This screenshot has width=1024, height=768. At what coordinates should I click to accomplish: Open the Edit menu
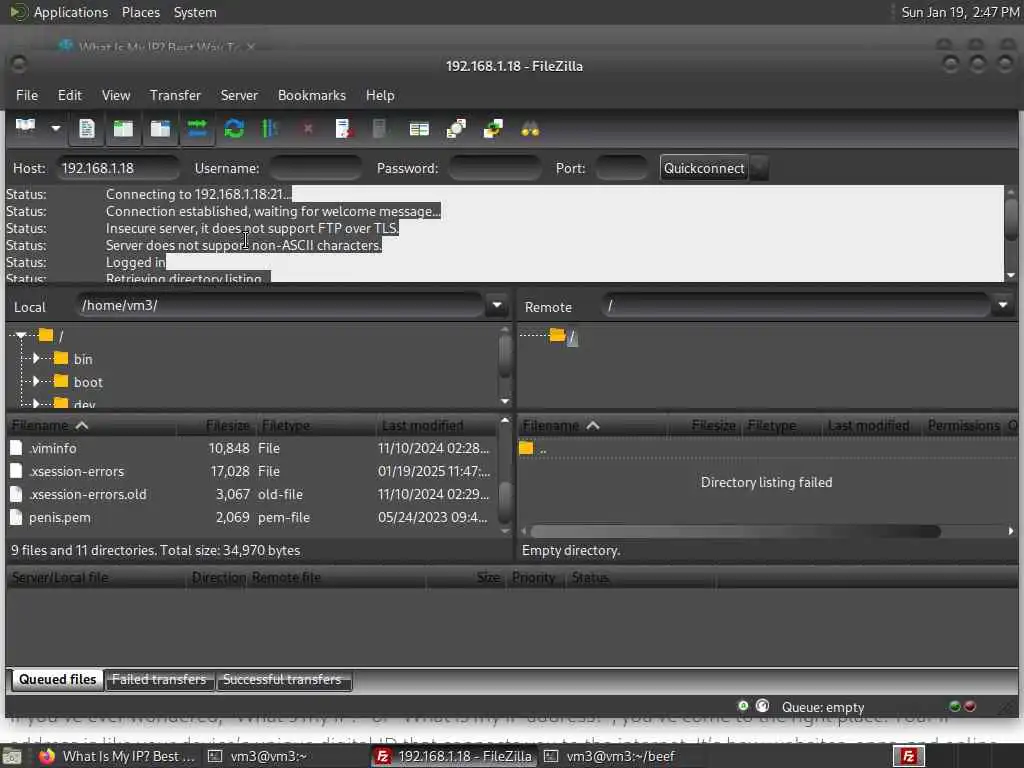click(69, 95)
